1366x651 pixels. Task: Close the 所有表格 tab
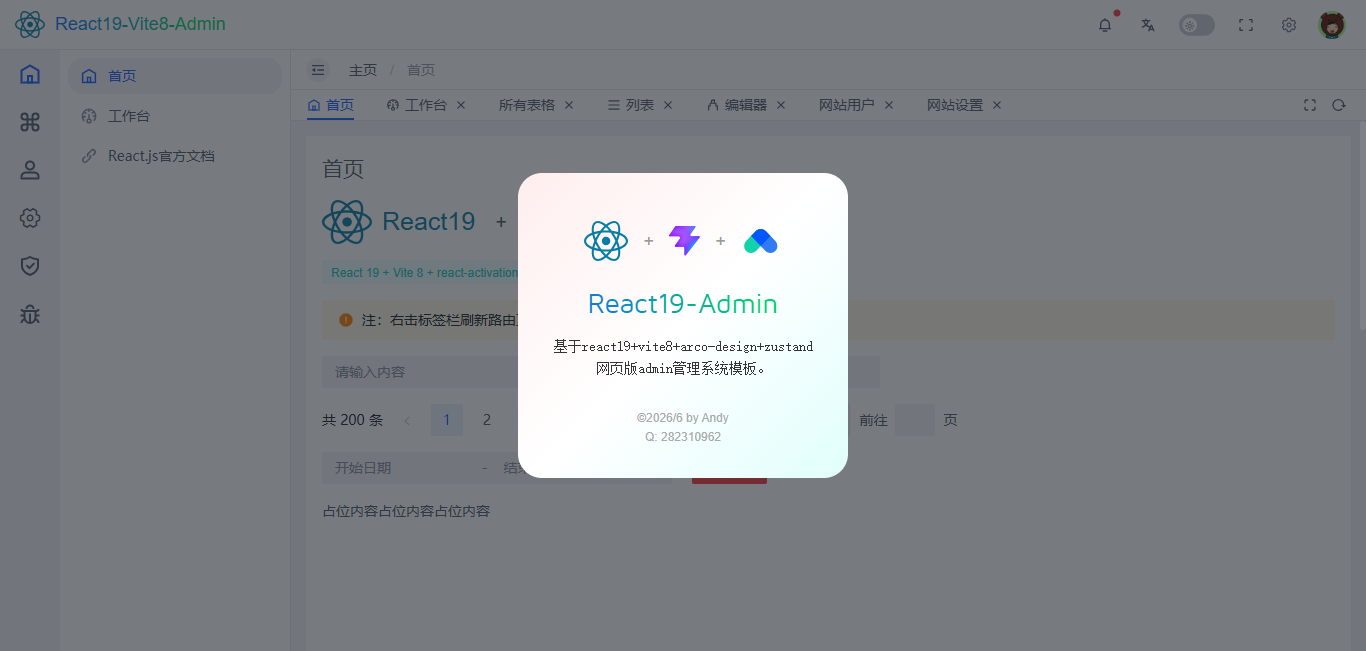tap(569, 105)
